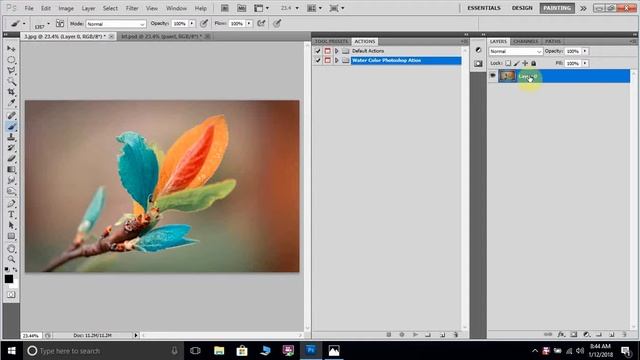Play selected action button

415,335
